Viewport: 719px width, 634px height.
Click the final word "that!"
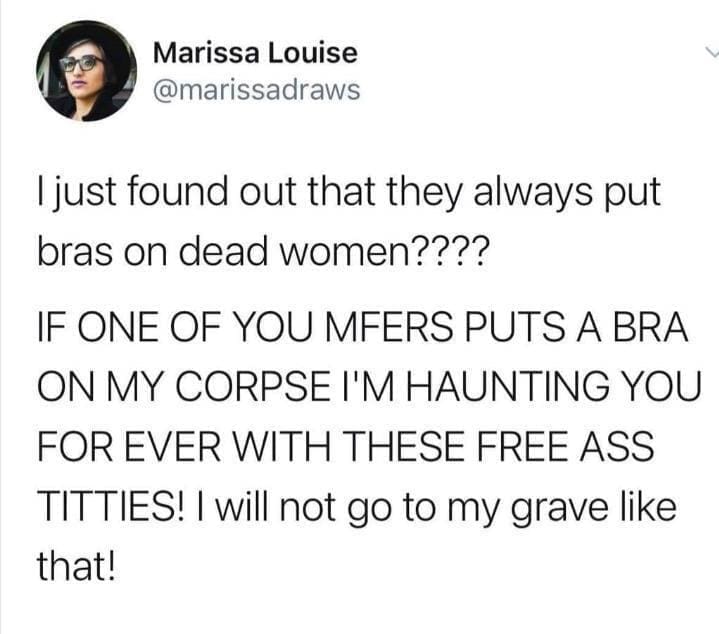(76, 565)
